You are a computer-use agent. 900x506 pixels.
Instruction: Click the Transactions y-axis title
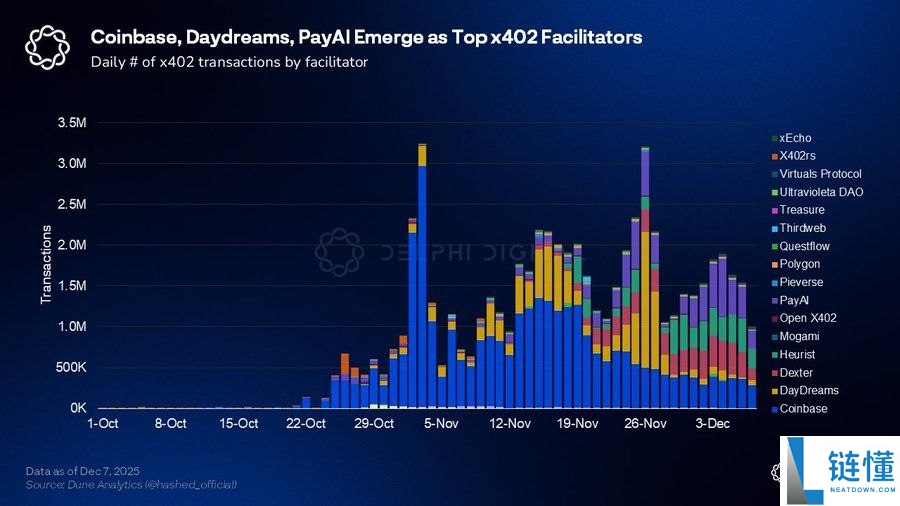coord(46,264)
